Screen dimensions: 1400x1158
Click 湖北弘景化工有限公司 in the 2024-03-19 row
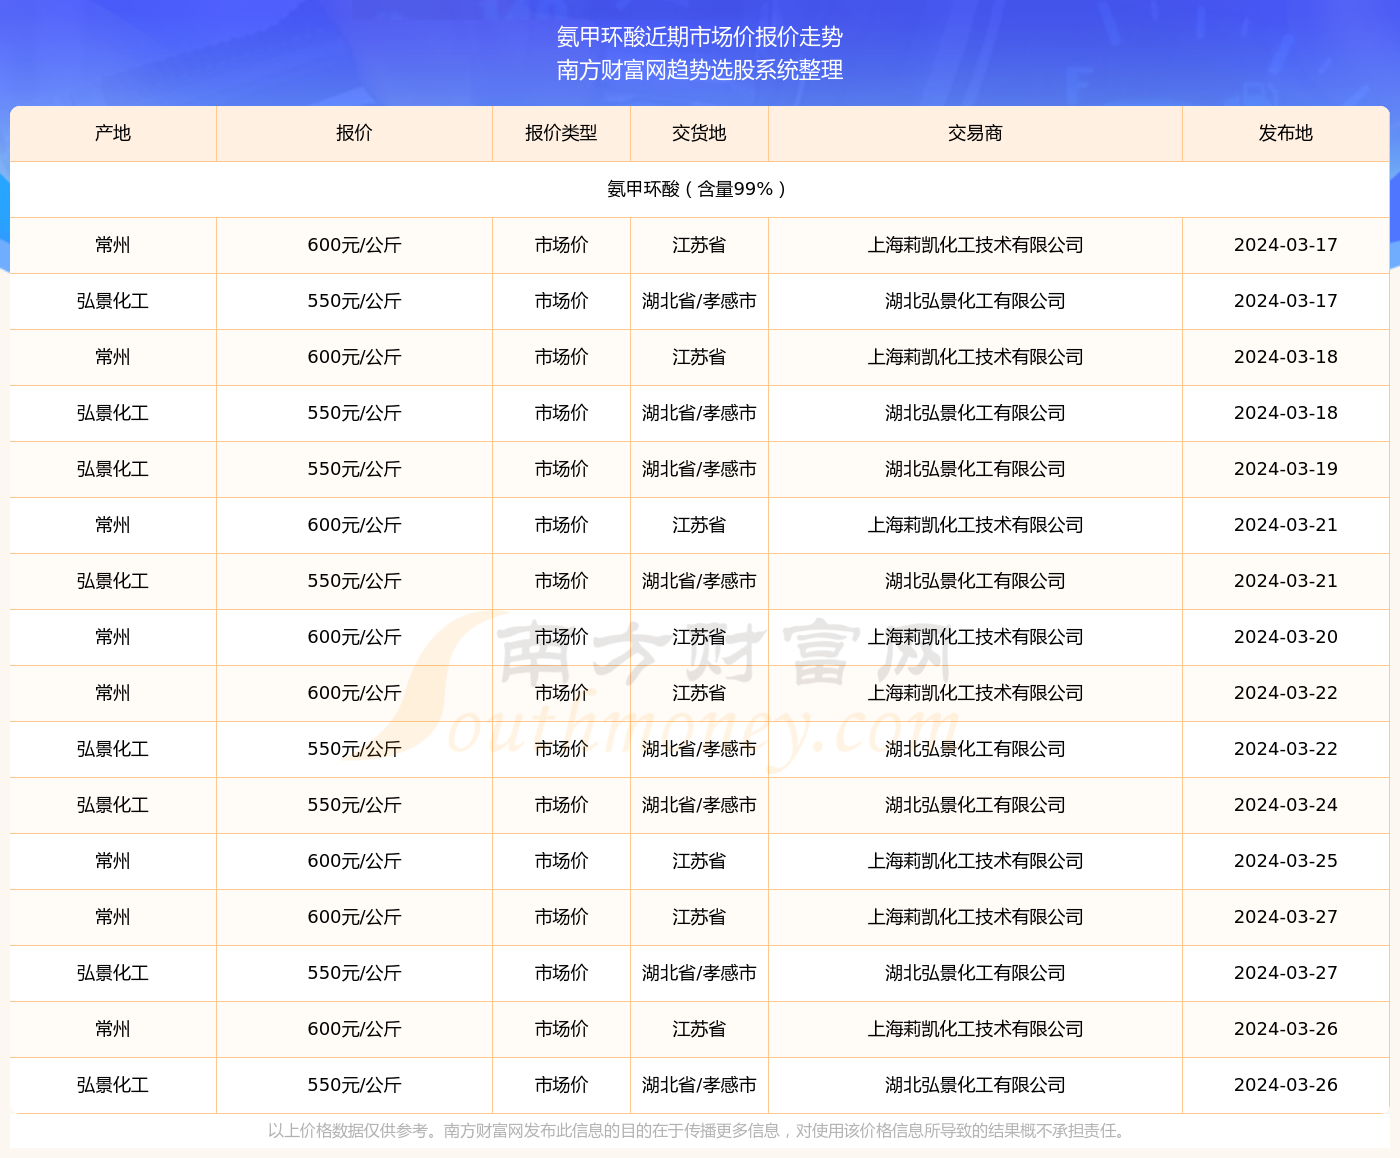coord(975,469)
